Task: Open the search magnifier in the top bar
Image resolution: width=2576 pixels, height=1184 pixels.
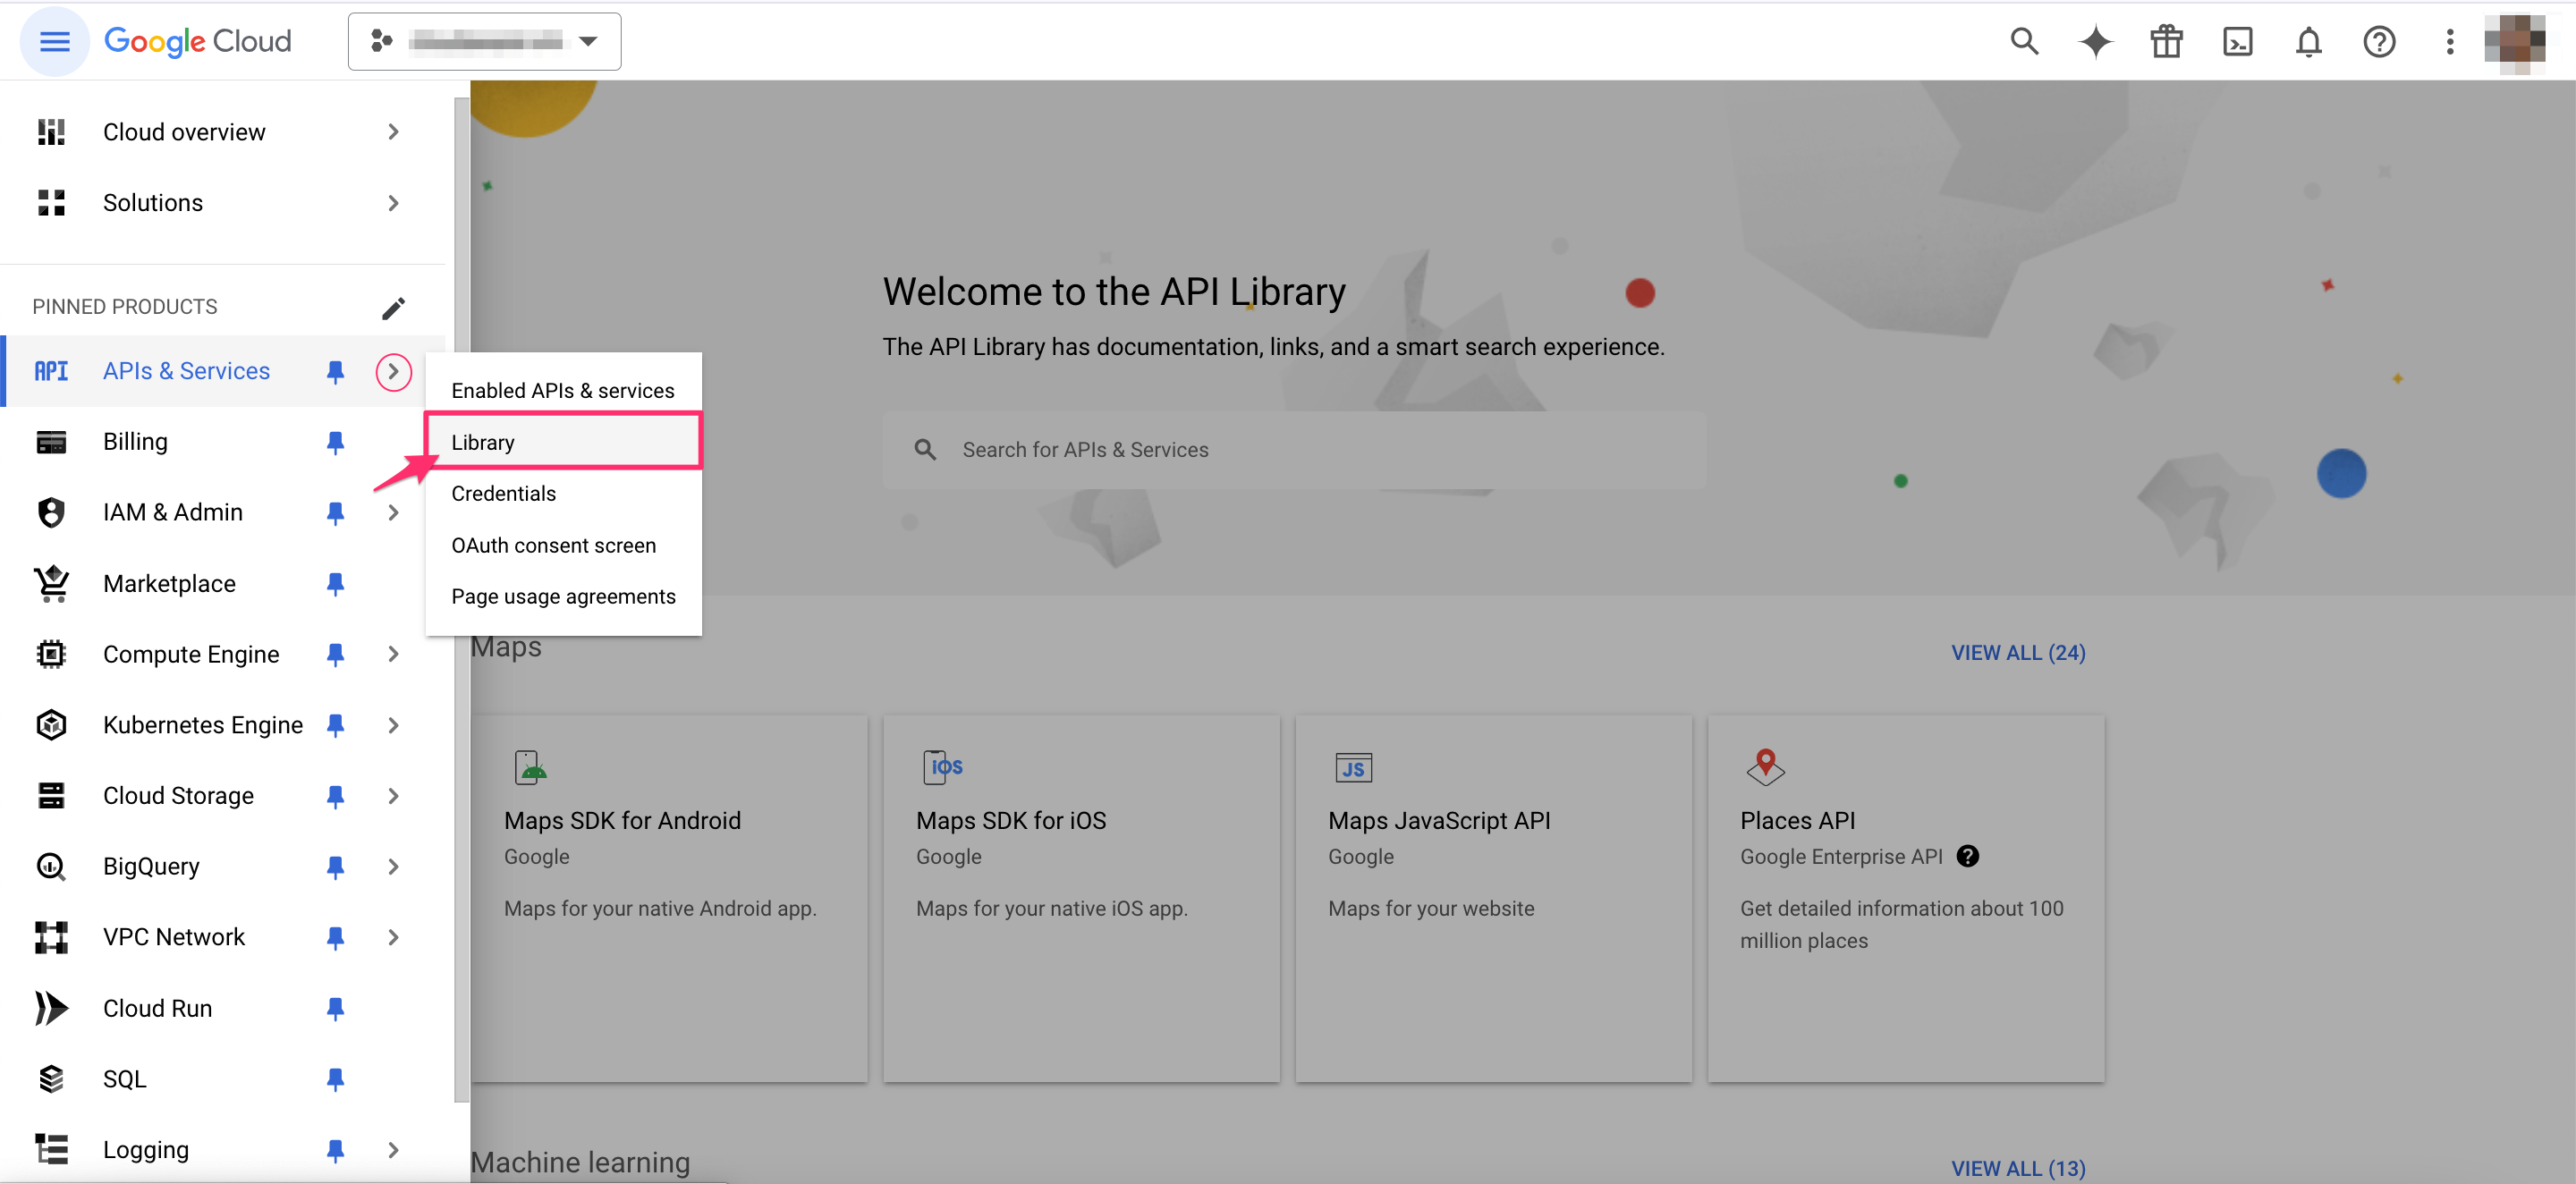Action: [2023, 41]
